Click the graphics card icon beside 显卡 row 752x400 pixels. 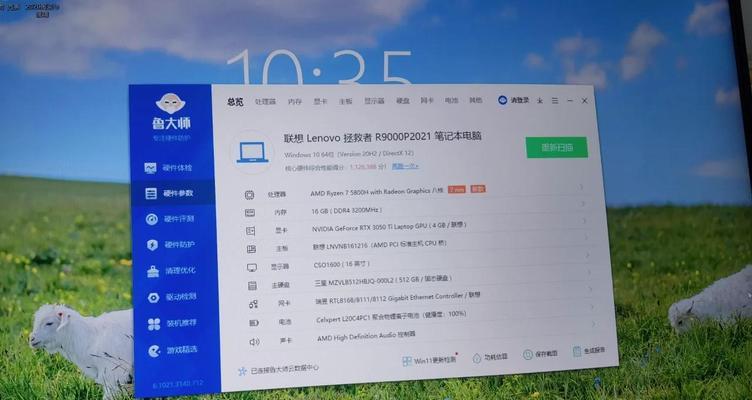pos(250,231)
